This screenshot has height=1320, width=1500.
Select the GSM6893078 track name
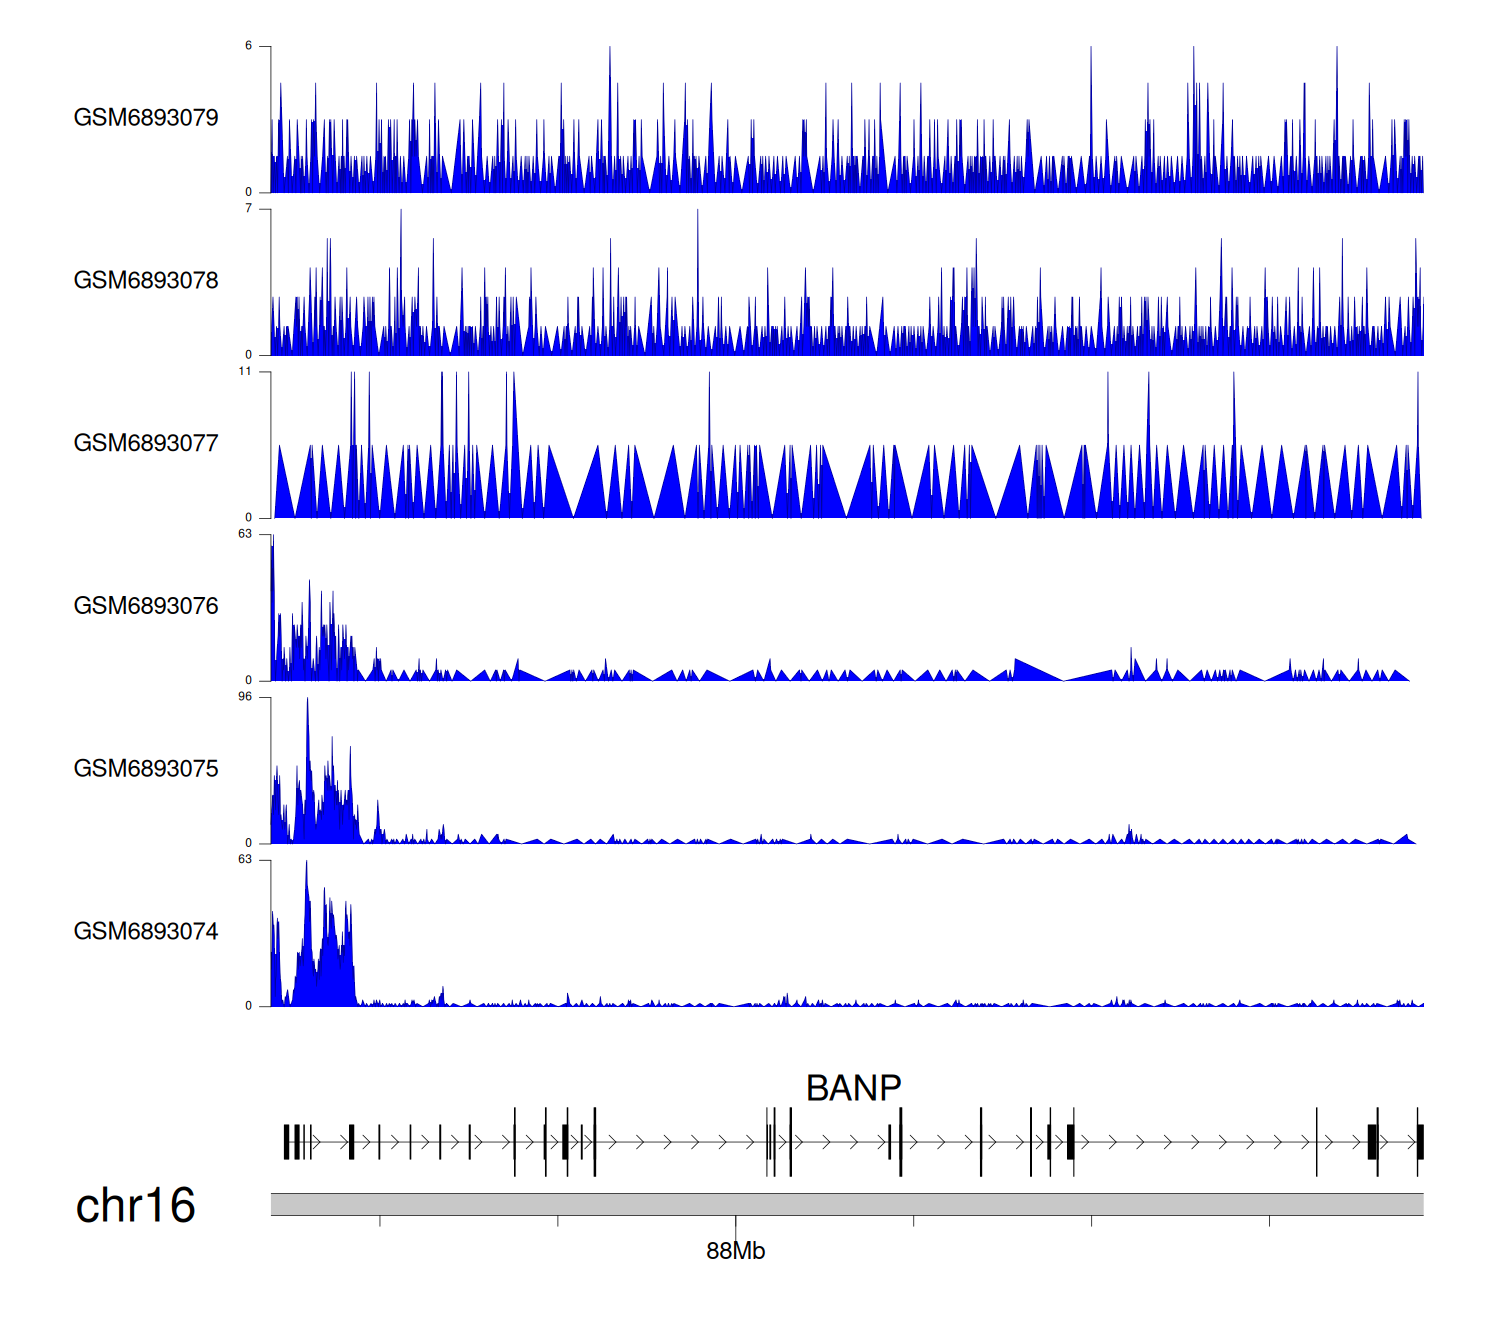click(146, 281)
